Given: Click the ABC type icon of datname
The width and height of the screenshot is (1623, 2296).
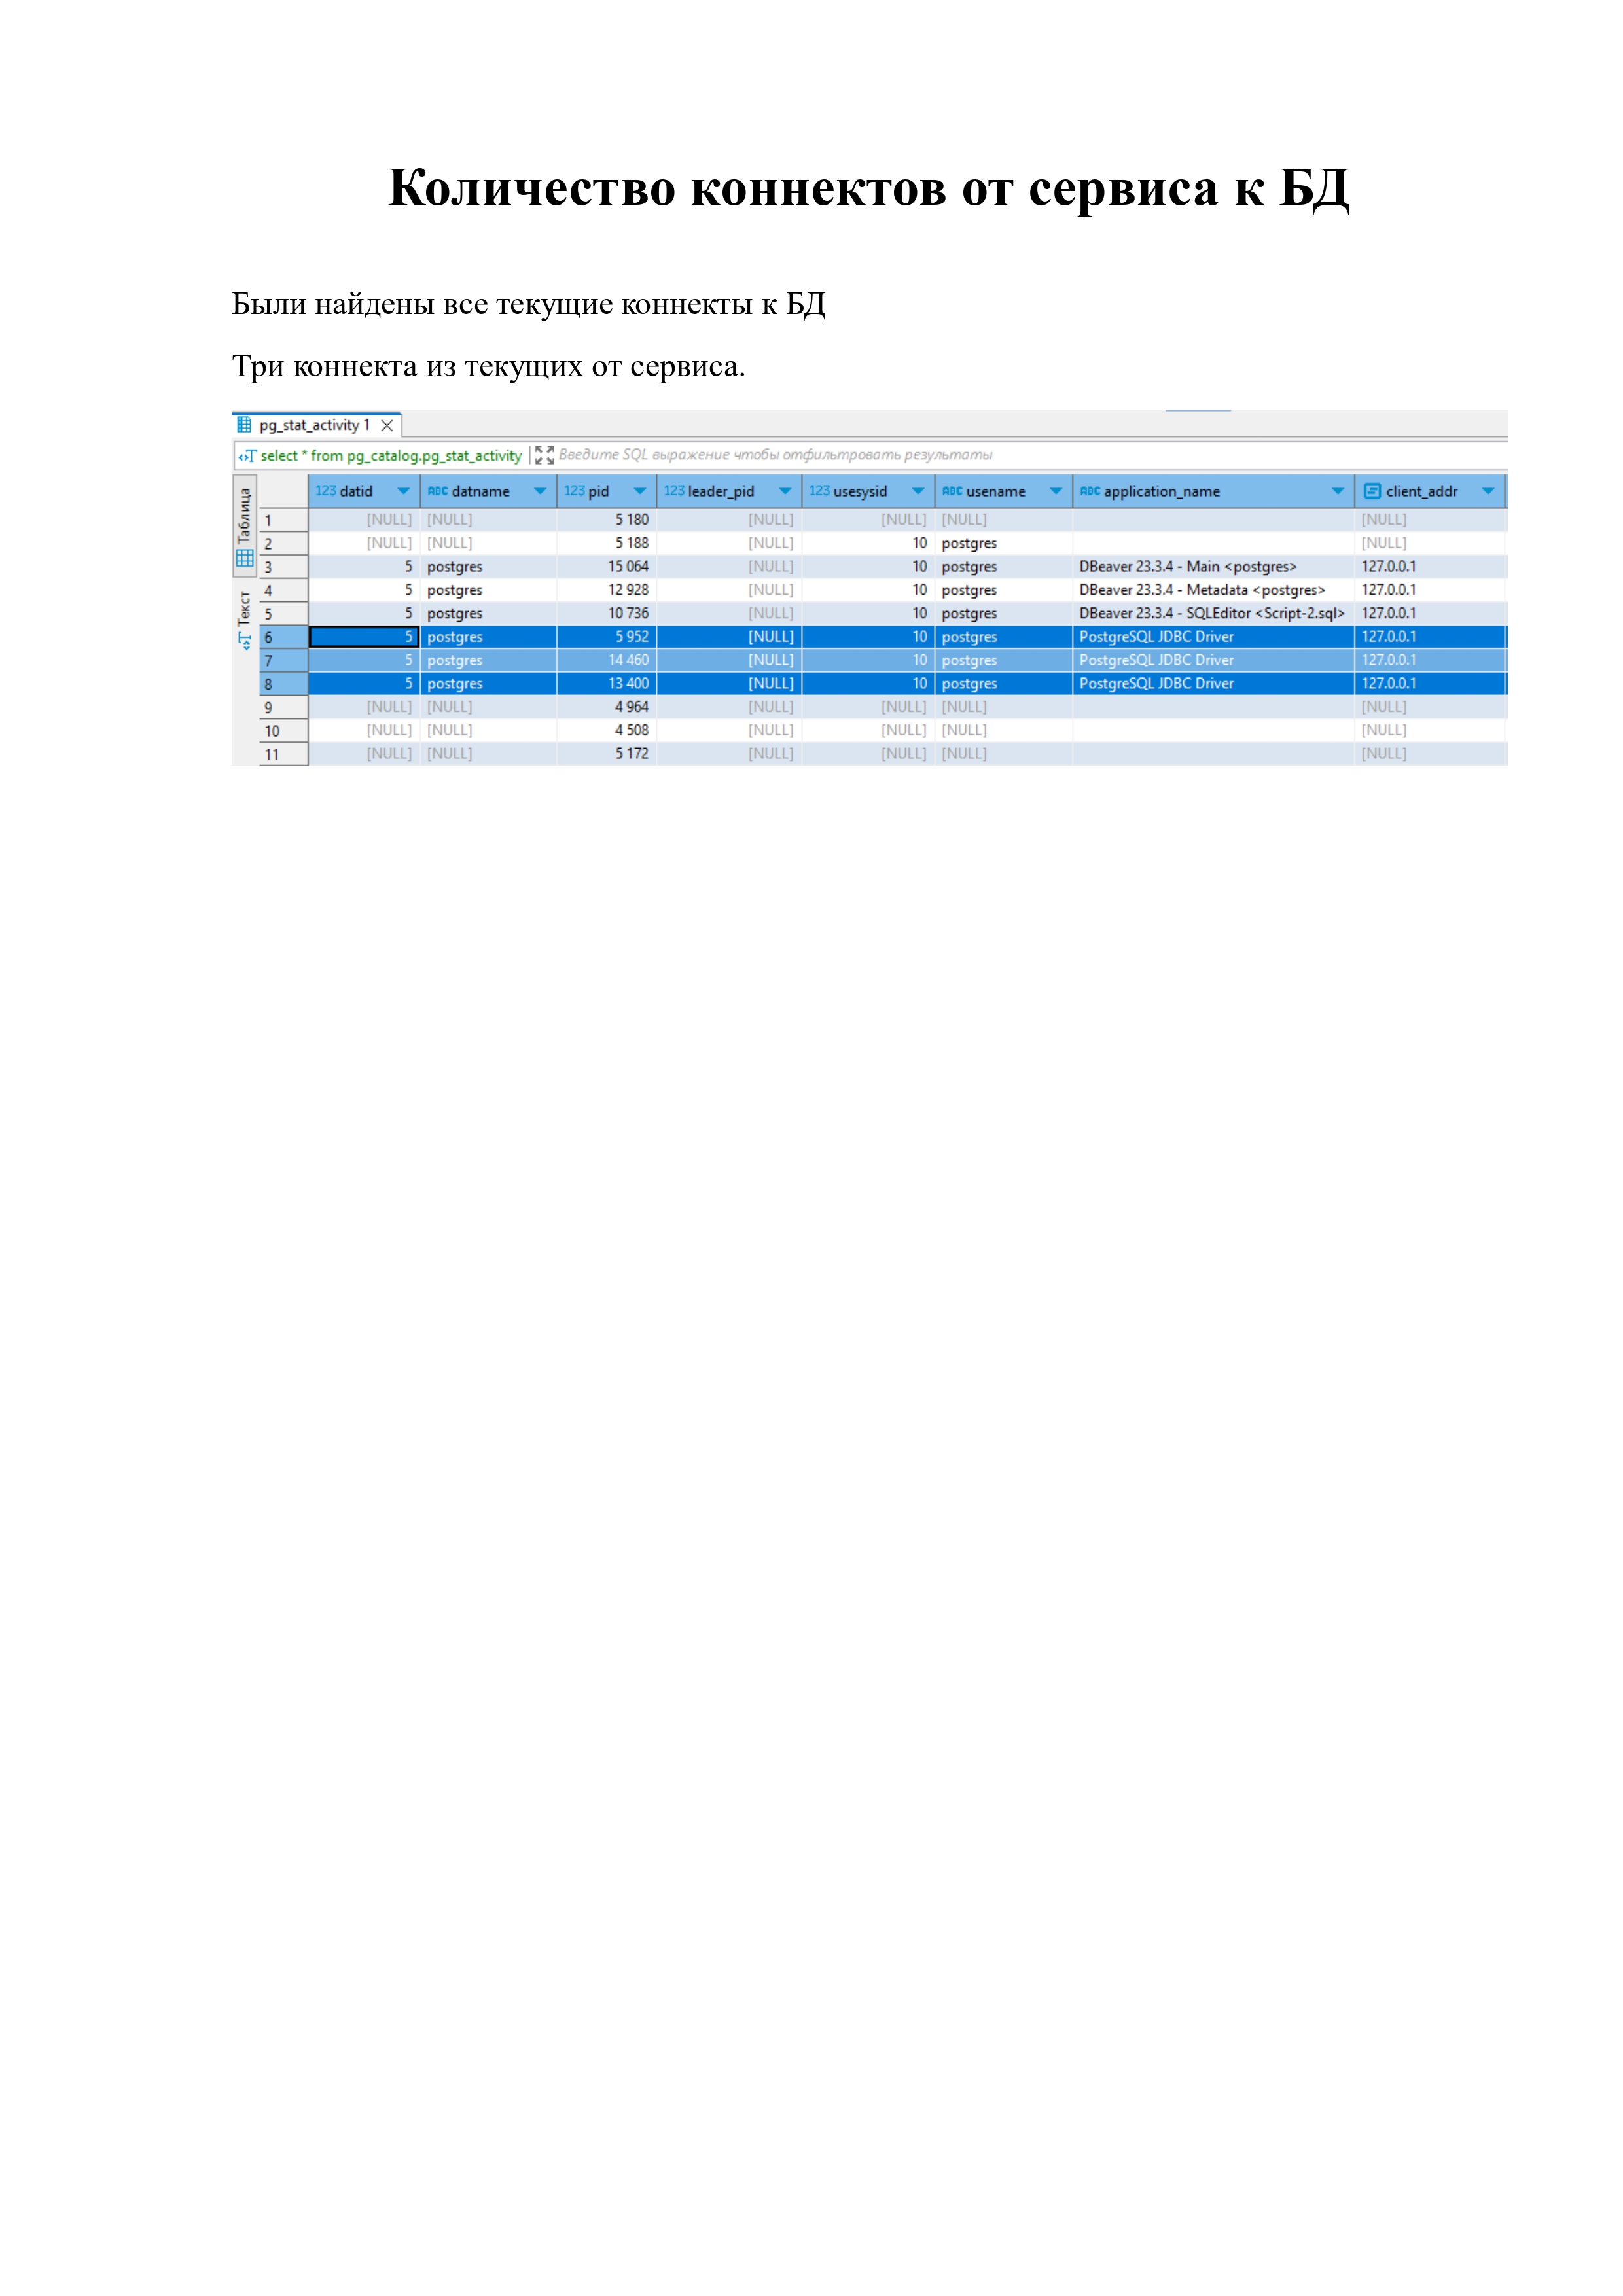Looking at the screenshot, I should [437, 491].
